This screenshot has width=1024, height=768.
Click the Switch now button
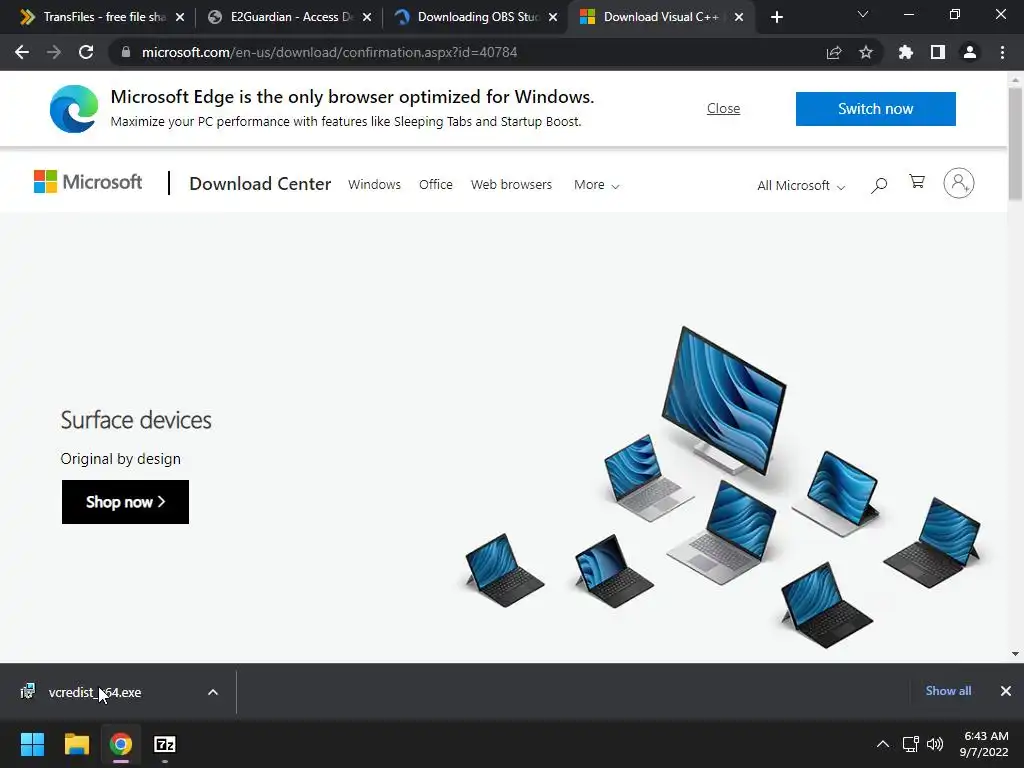pyautogui.click(x=876, y=108)
